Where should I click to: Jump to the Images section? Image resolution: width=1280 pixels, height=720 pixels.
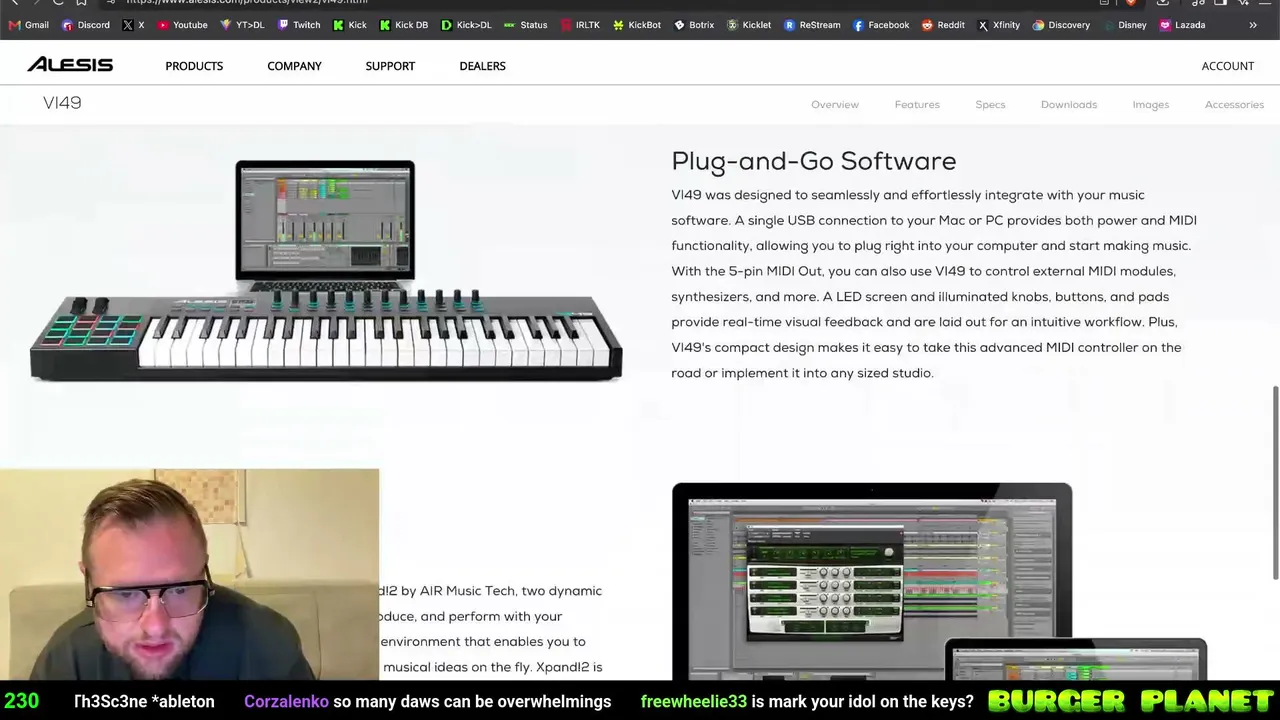pyautogui.click(x=1151, y=104)
